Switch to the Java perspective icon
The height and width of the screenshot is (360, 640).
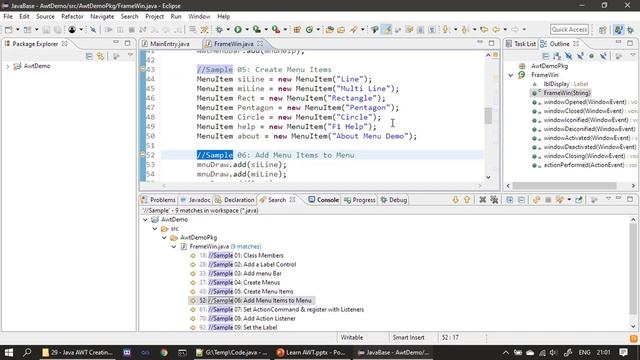click(618, 29)
